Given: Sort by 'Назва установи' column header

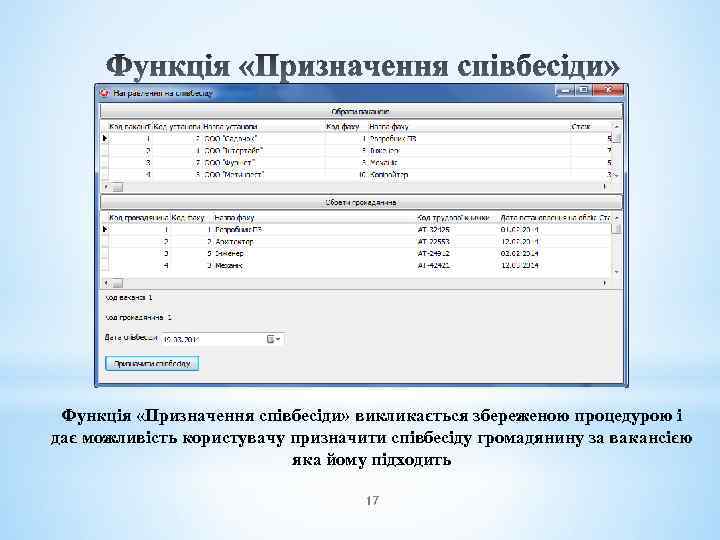Looking at the screenshot, I should [x=263, y=126].
